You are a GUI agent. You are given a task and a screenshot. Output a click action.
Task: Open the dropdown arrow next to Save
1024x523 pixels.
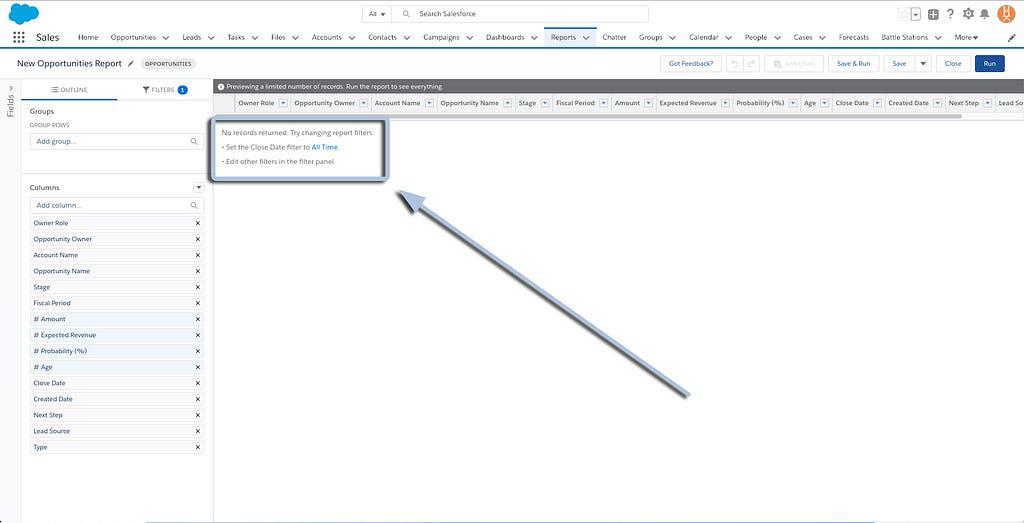point(923,63)
